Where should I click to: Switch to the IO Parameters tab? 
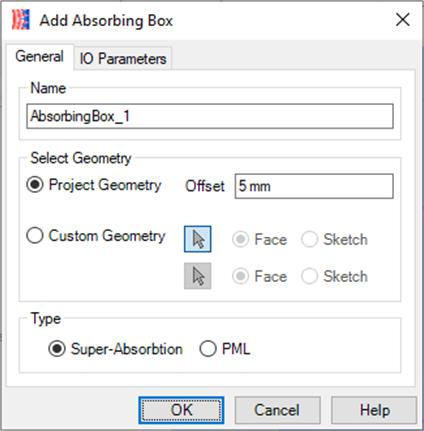pos(123,59)
